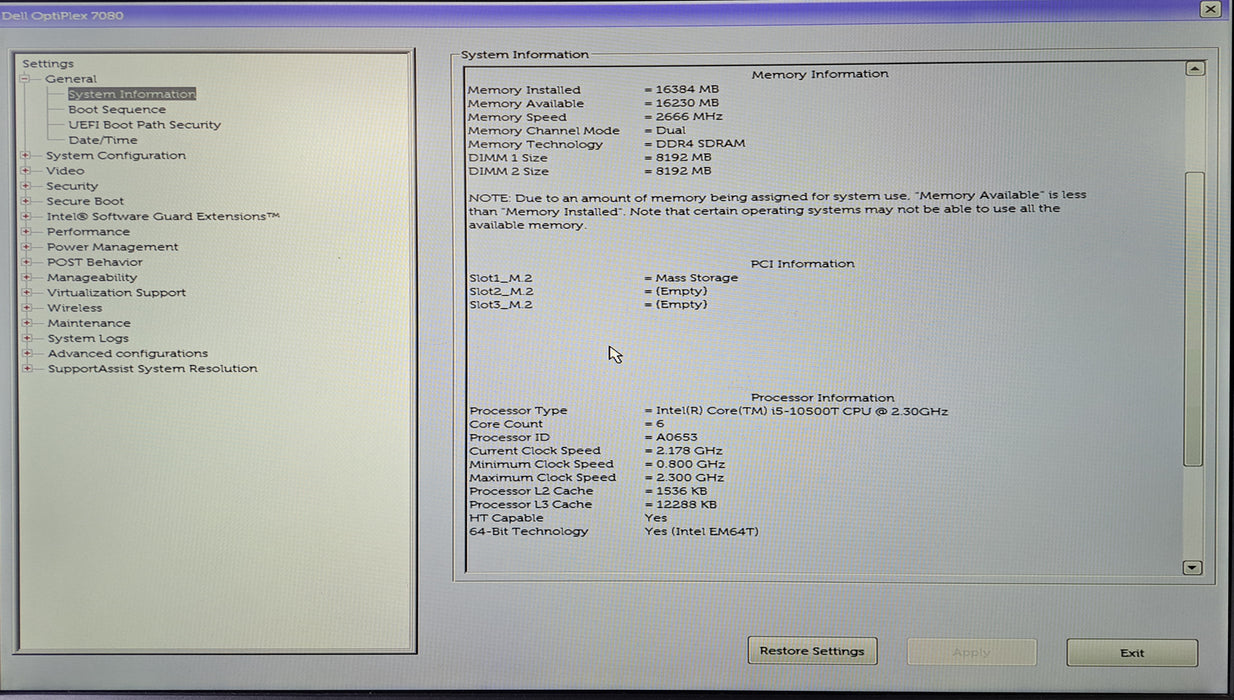Click the HT Capable row
Viewport: 1234px width, 700px height.
568,518
